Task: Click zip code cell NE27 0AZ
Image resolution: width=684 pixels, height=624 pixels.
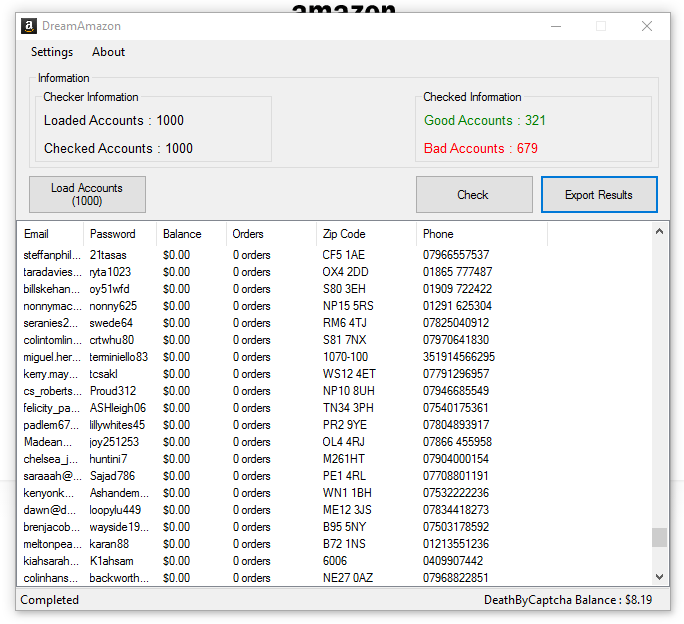Action: click(x=348, y=578)
